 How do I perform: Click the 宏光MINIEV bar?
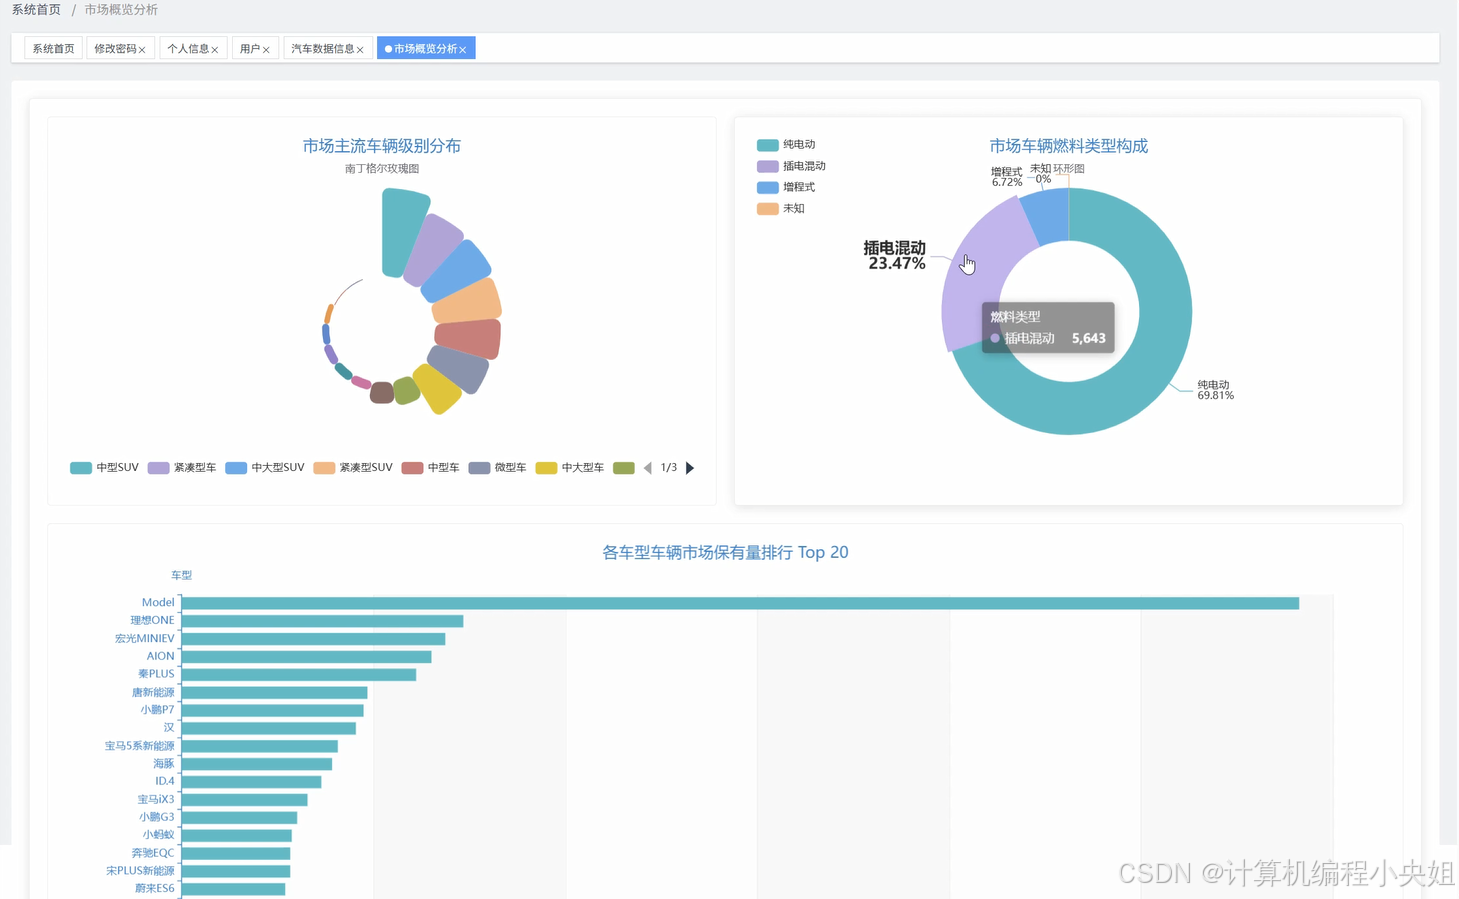point(313,639)
